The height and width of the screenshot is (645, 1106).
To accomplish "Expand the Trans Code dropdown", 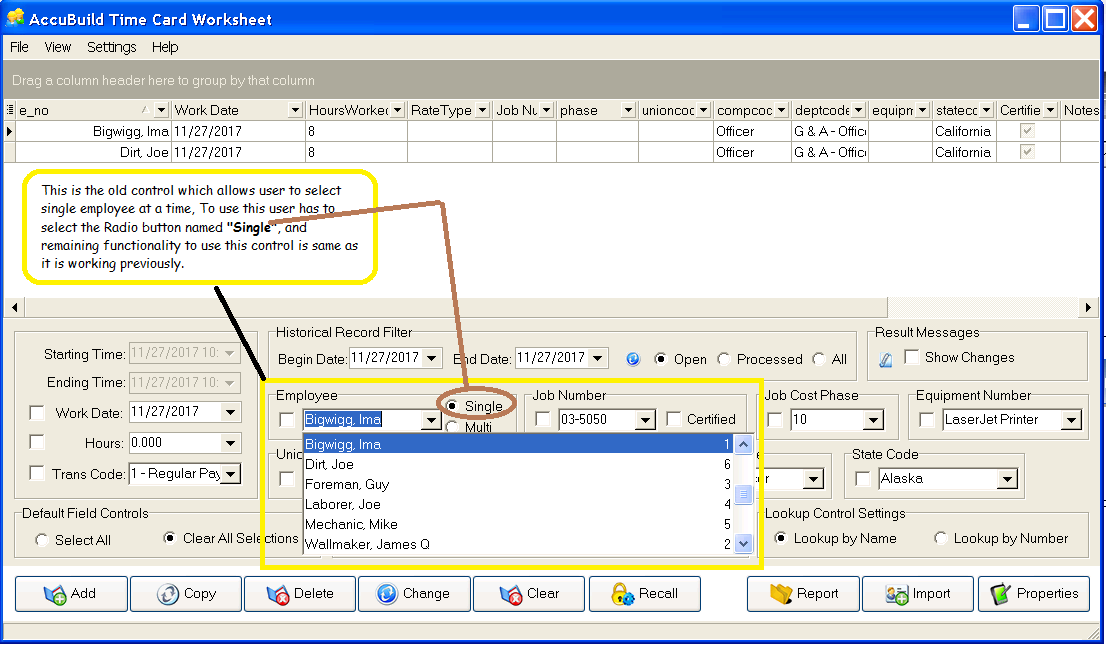I will (x=231, y=474).
